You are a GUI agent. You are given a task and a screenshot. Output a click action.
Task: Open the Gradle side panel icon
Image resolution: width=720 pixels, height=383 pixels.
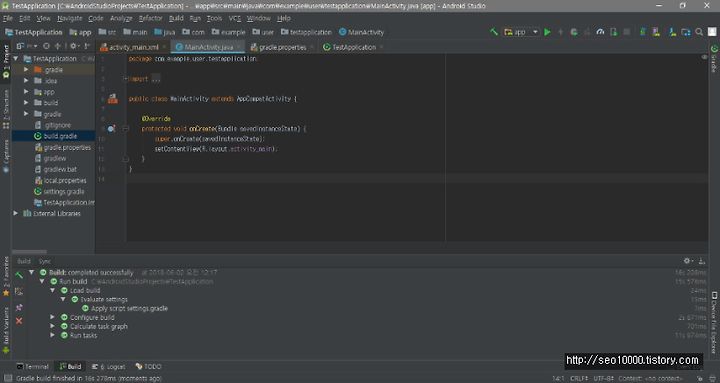[x=714, y=59]
